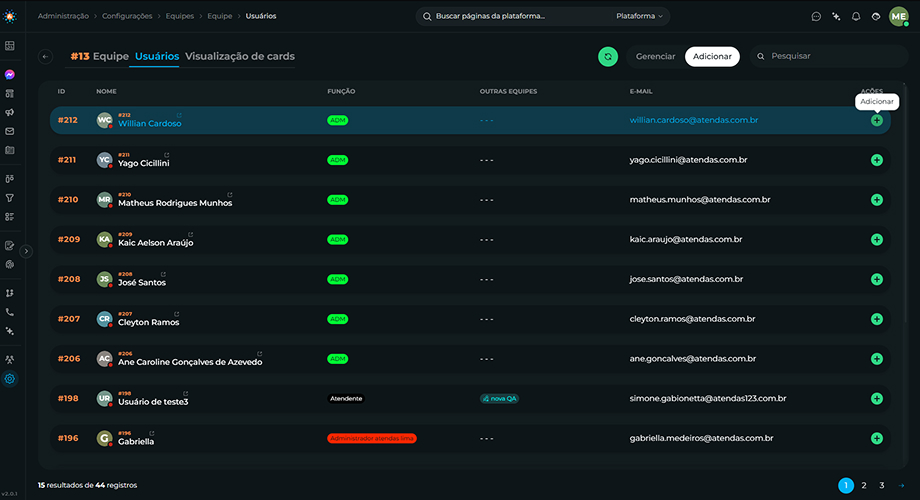Open external link icon next to Gabriella
Image resolution: width=920 pixels, height=500 pixels.
click(151, 433)
